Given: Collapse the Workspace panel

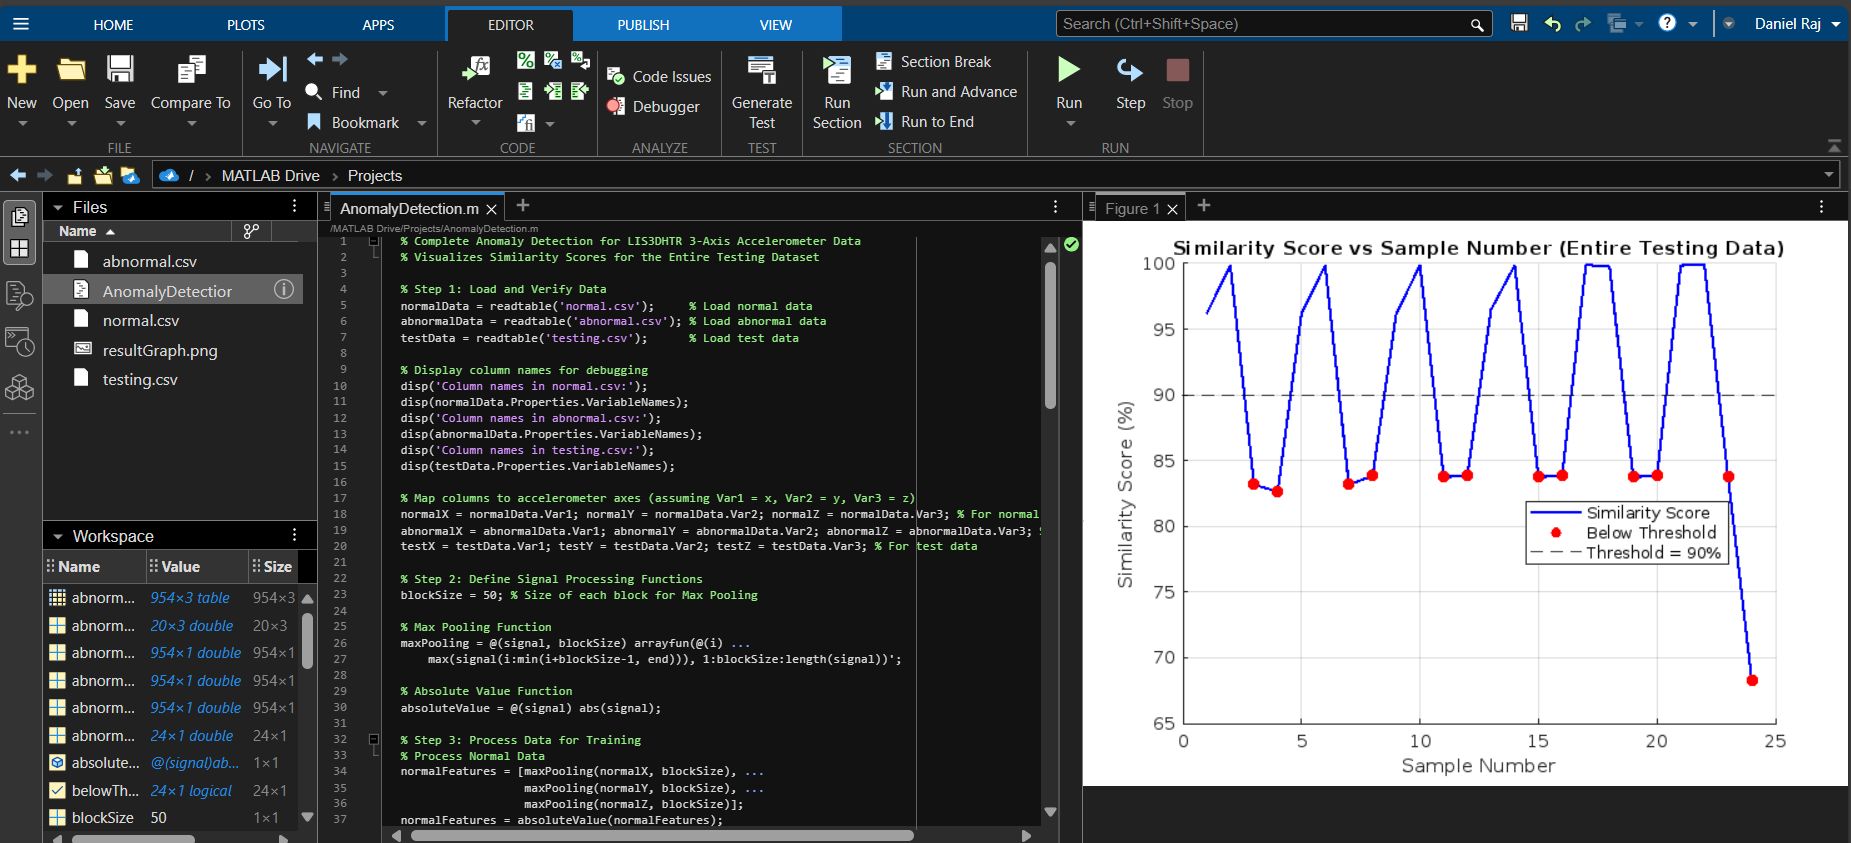Looking at the screenshot, I should pyautogui.click(x=58, y=536).
